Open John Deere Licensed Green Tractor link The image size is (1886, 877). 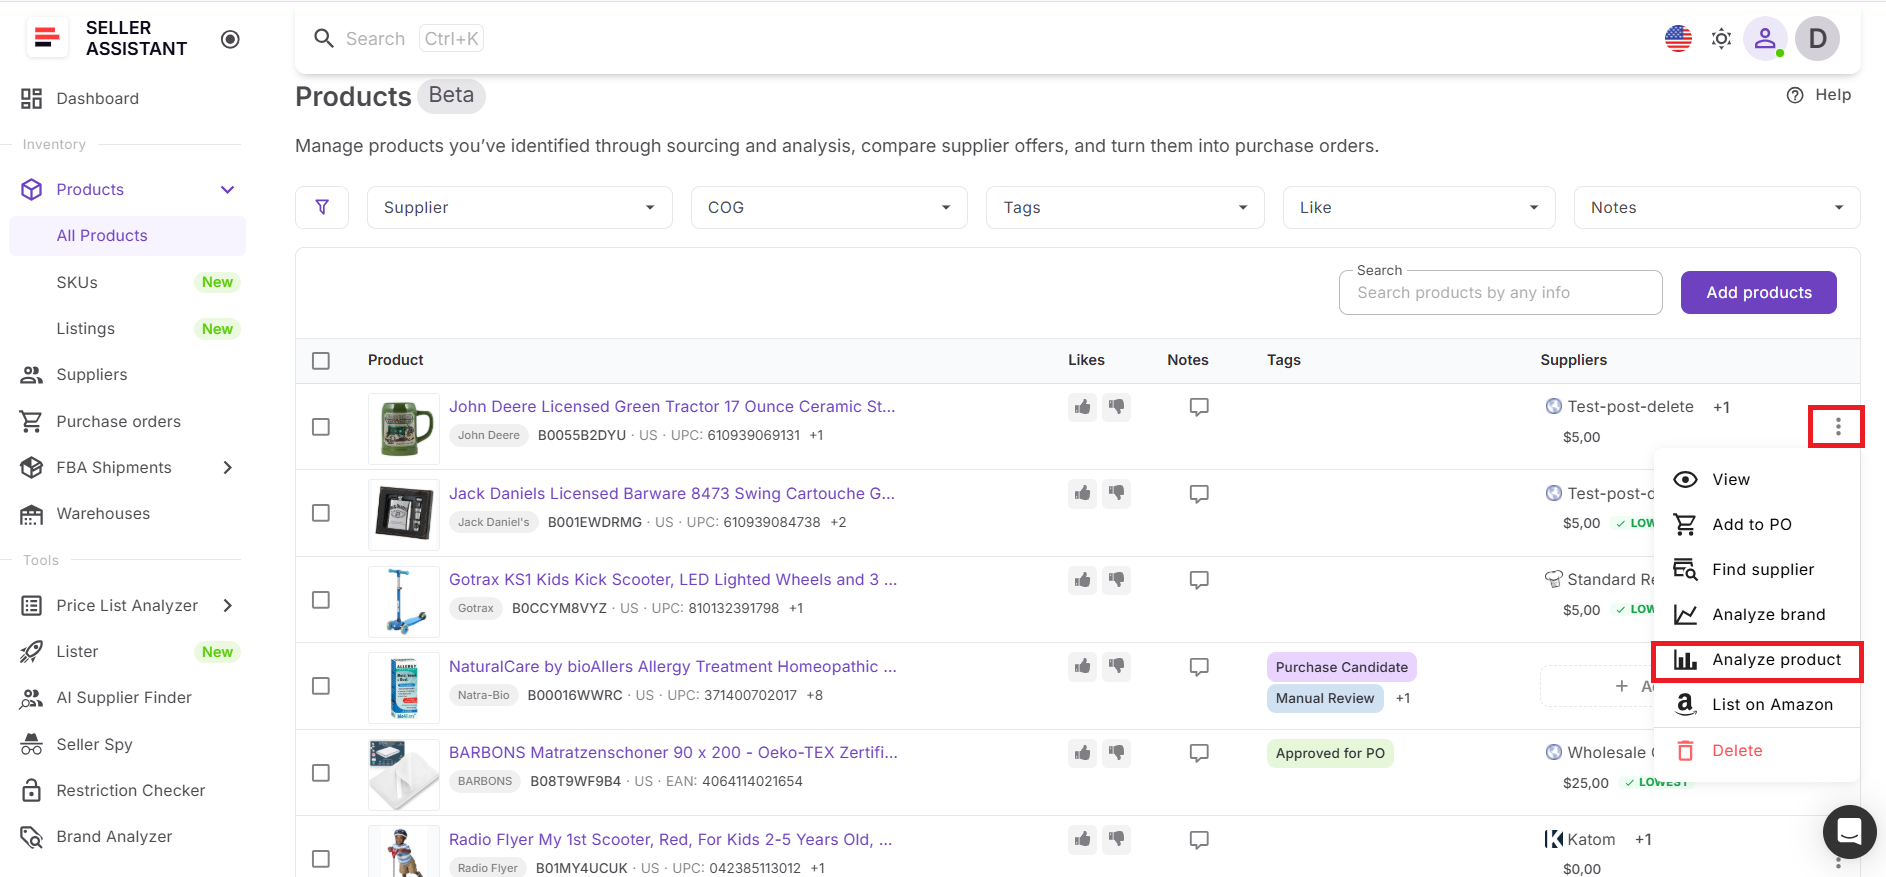[x=672, y=406]
